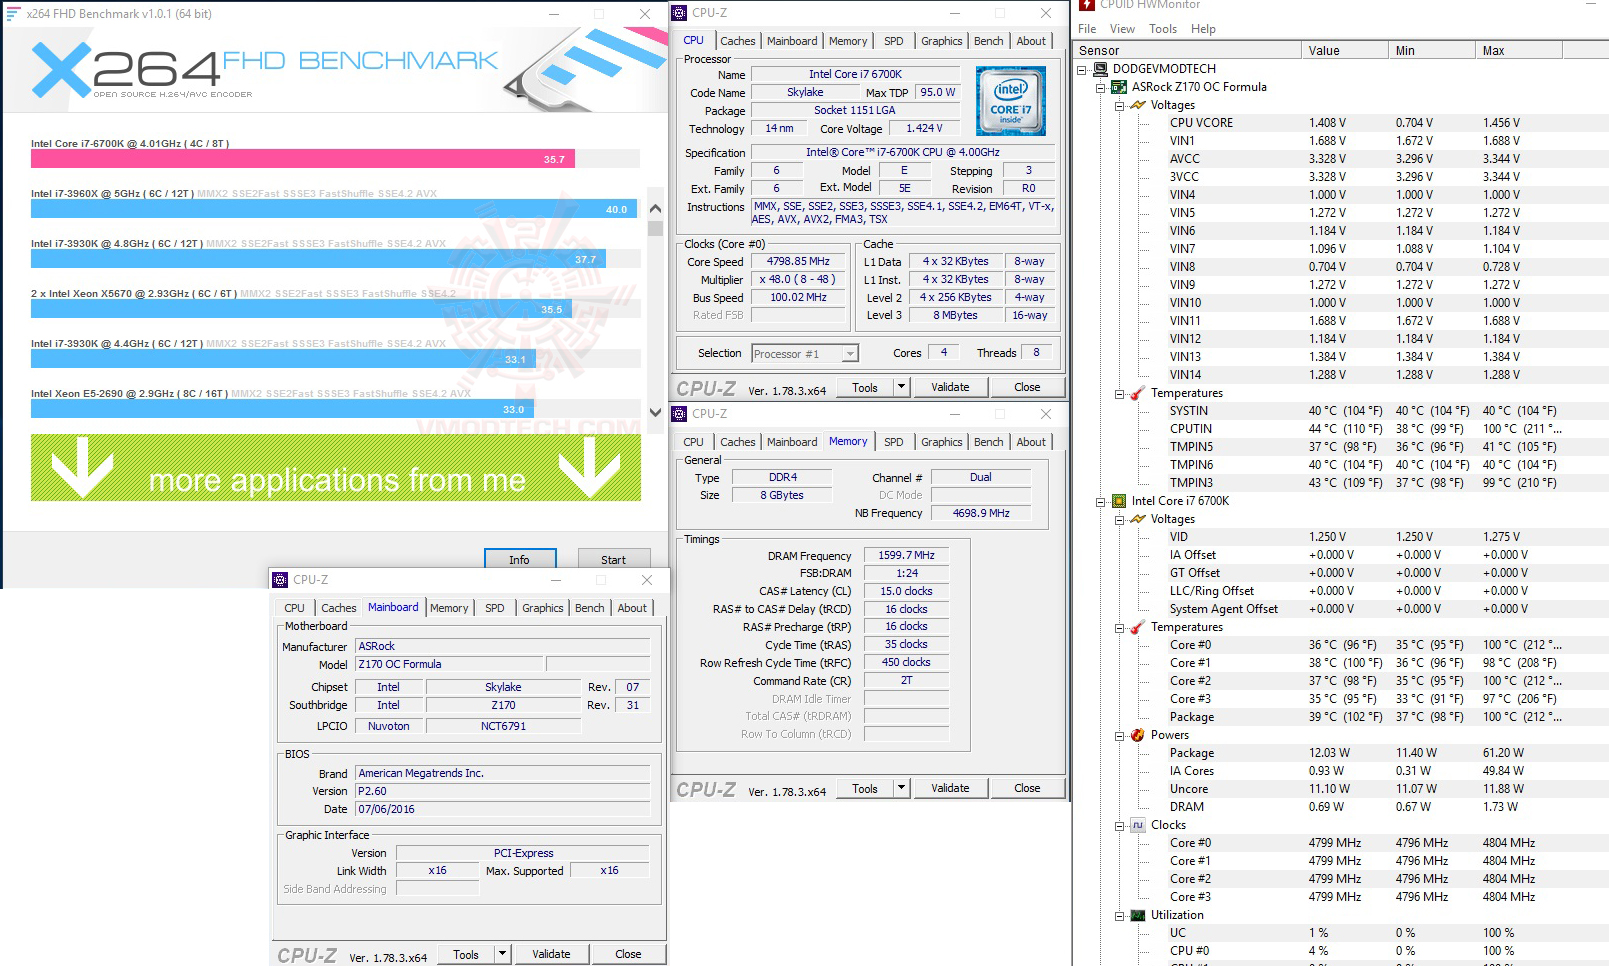
Task: Click the thermometer icon above the SYSTIN row
Action: point(1138,393)
